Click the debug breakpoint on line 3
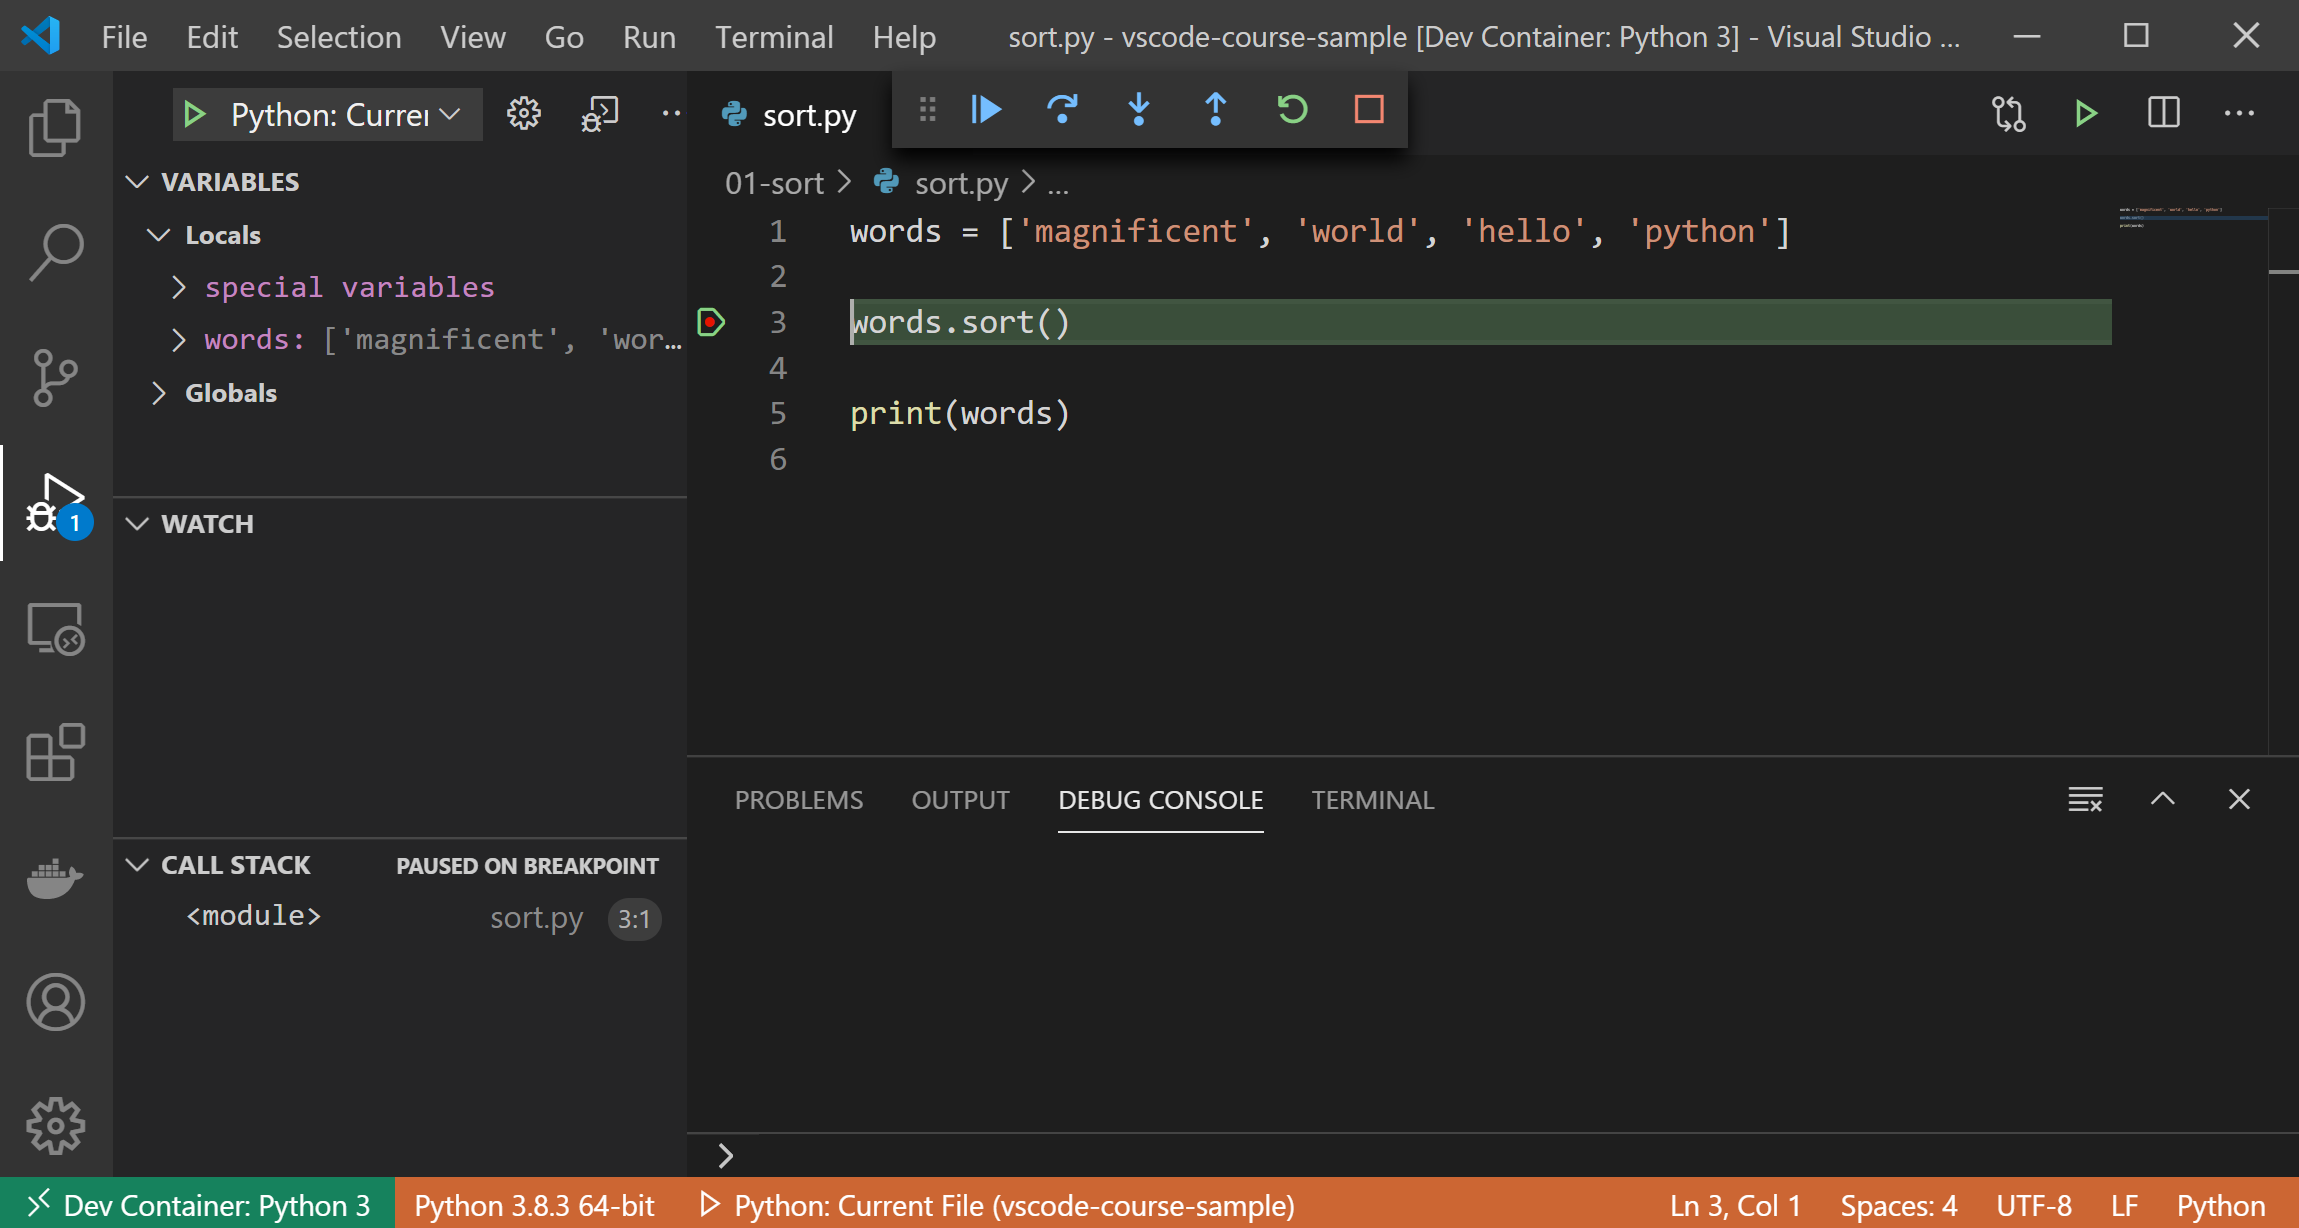The width and height of the screenshot is (2299, 1228). point(713,321)
